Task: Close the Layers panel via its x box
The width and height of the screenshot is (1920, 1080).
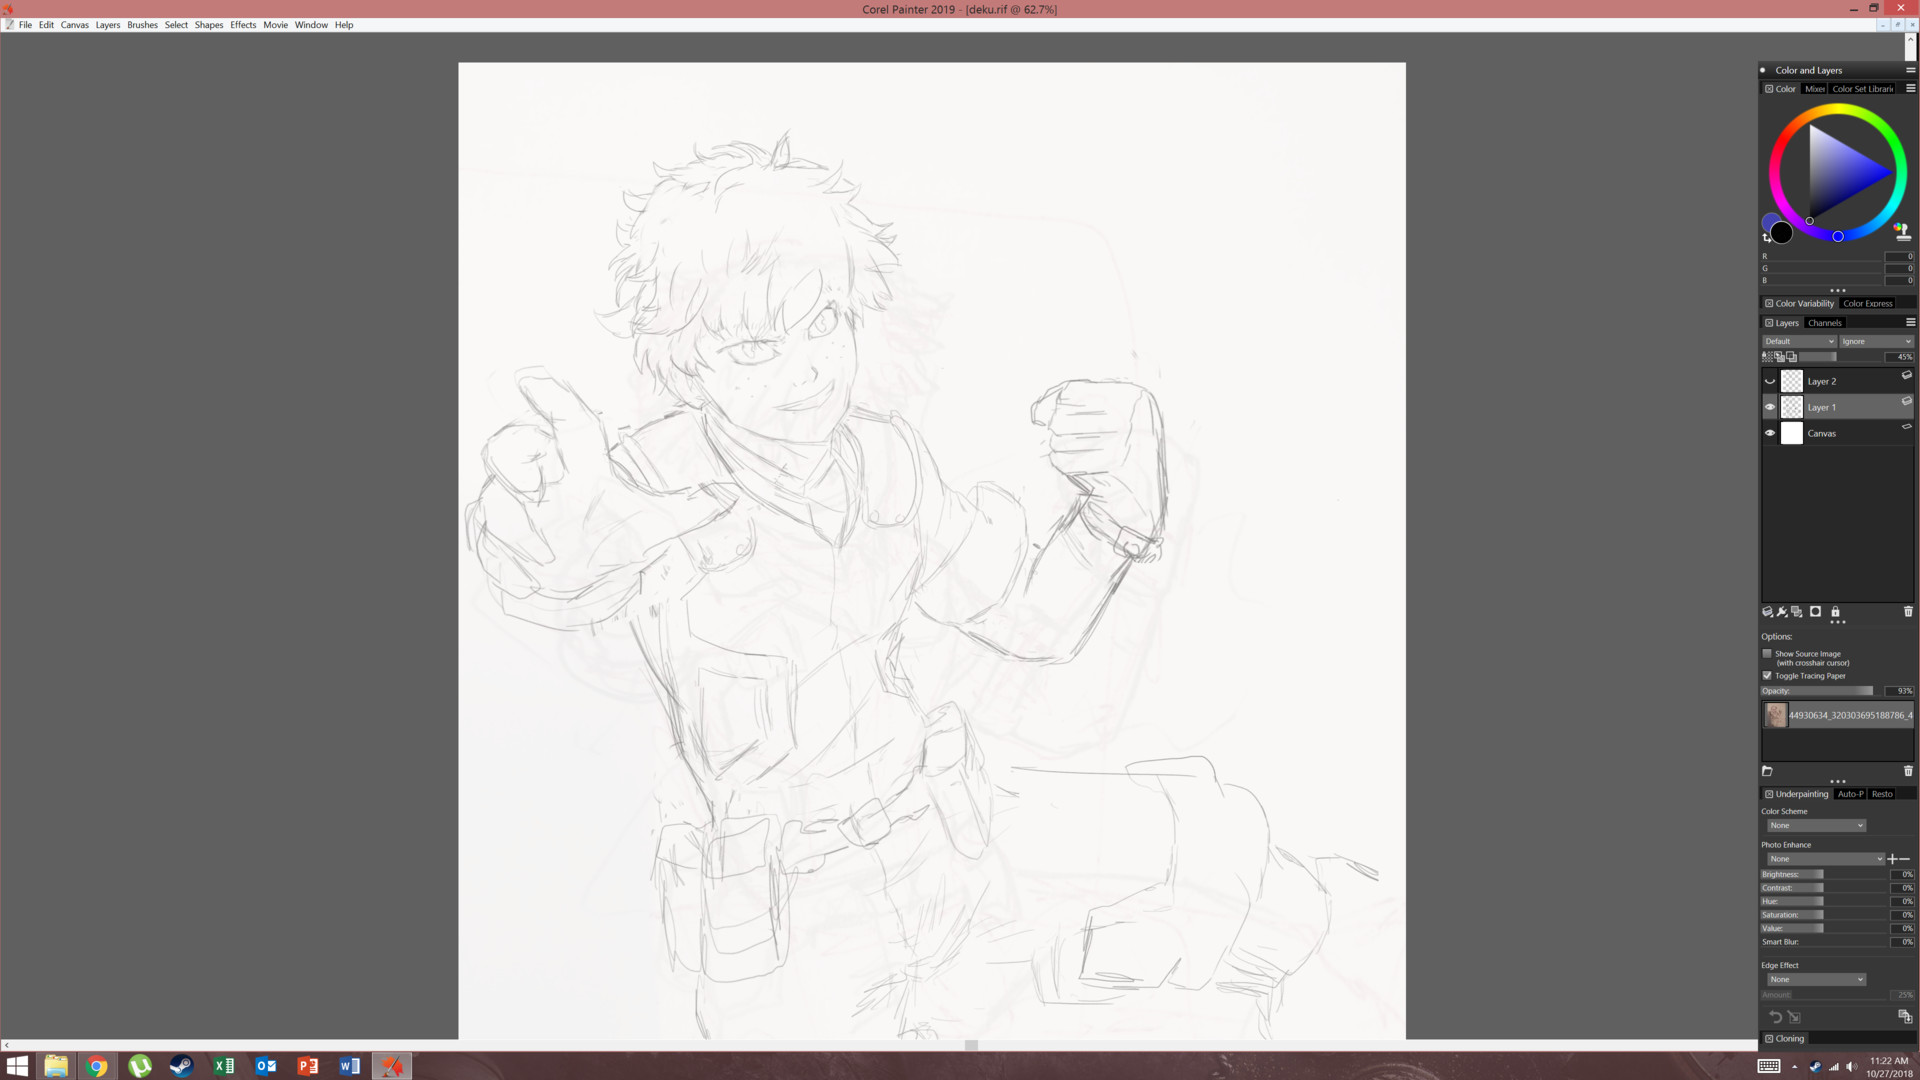Action: [1769, 323]
